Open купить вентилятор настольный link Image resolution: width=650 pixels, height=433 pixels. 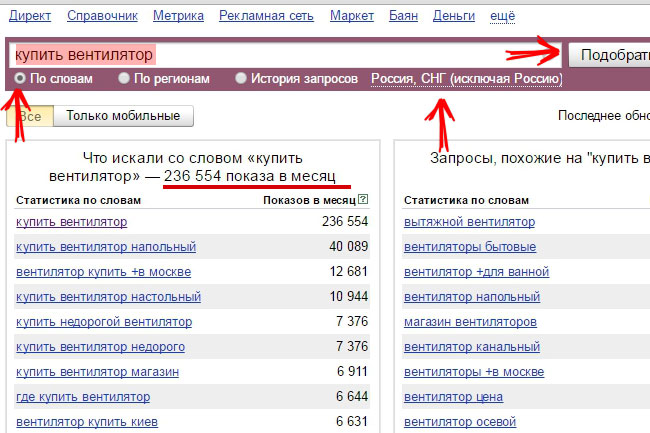109,297
